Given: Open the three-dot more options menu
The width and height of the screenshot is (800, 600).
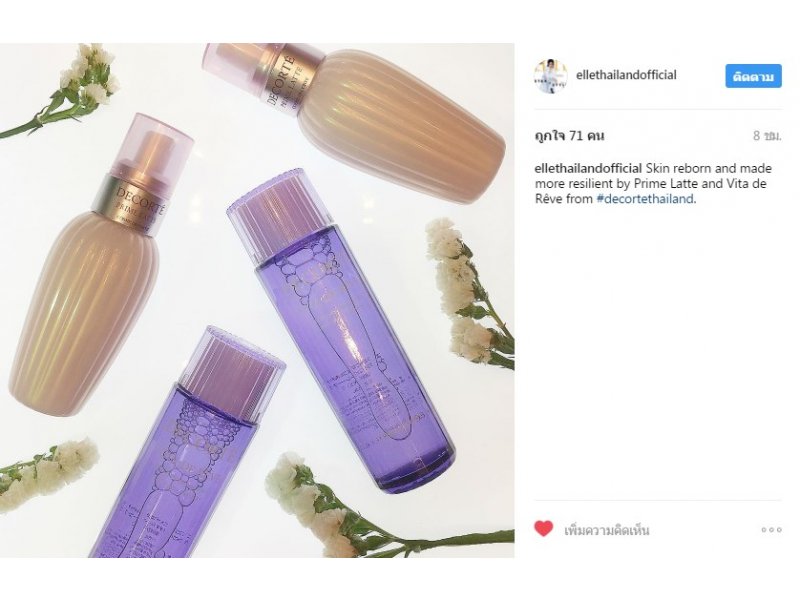Looking at the screenshot, I should [771, 530].
